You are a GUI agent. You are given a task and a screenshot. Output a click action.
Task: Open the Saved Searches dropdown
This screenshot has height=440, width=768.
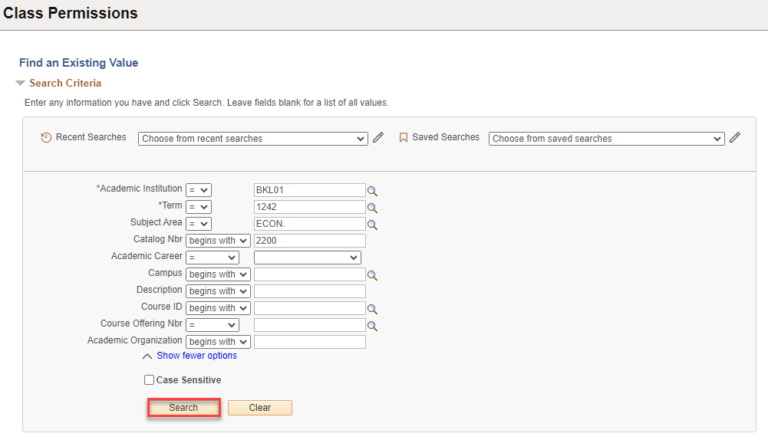606,139
